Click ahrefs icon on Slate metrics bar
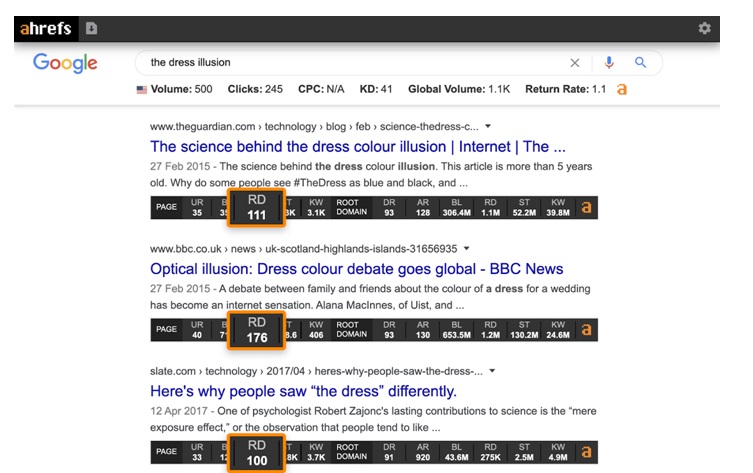 [x=586, y=452]
